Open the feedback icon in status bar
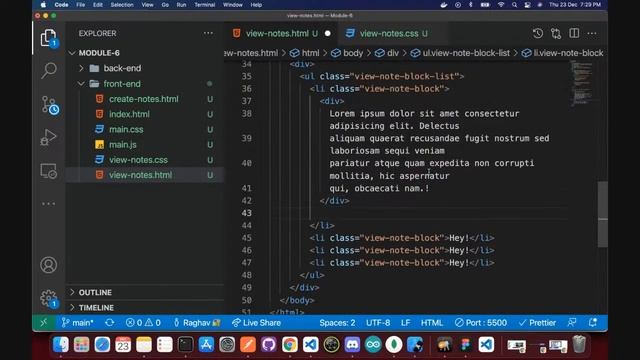 (572, 322)
